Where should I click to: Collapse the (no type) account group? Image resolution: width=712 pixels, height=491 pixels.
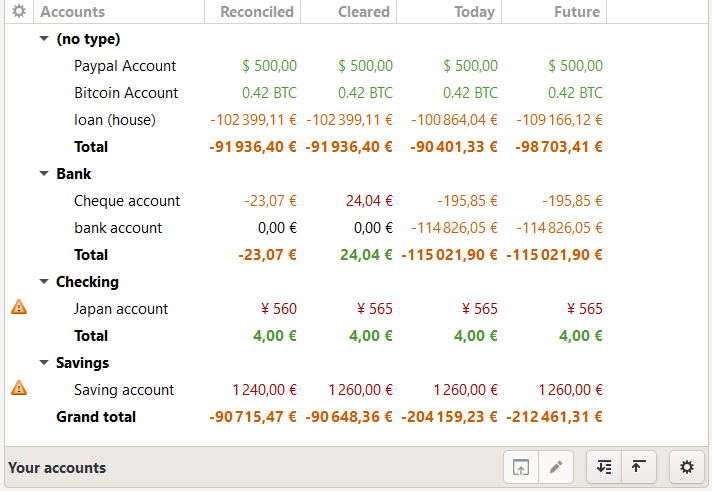(x=44, y=39)
